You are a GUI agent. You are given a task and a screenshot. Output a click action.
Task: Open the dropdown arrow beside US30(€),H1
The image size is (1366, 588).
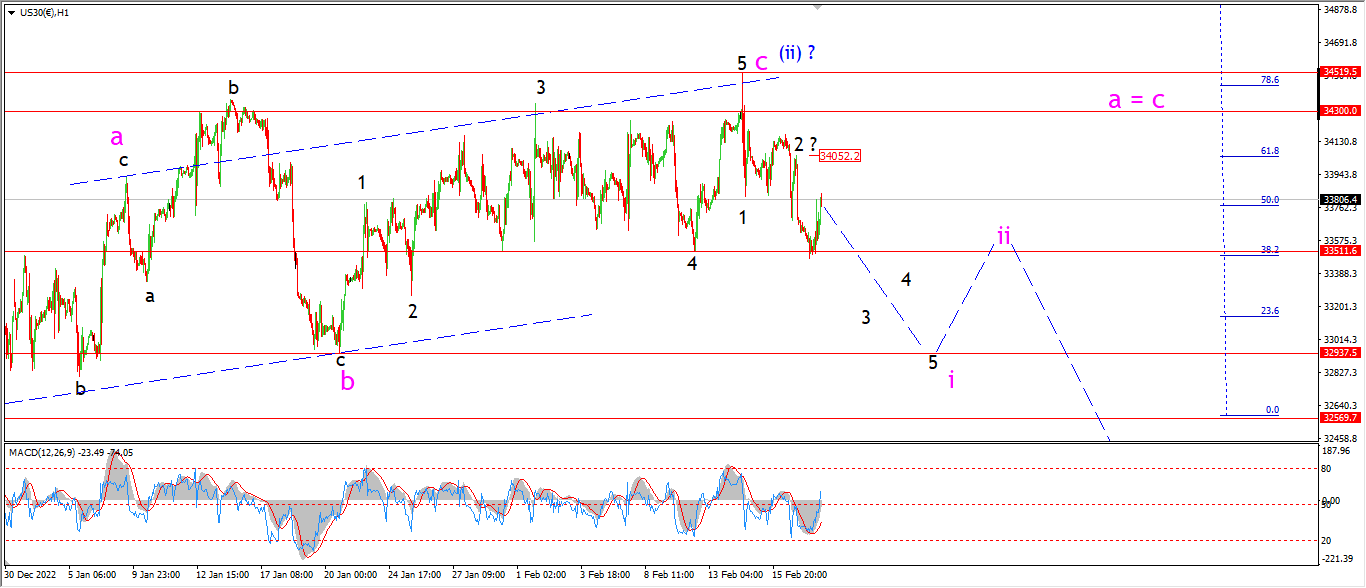(x=11, y=12)
